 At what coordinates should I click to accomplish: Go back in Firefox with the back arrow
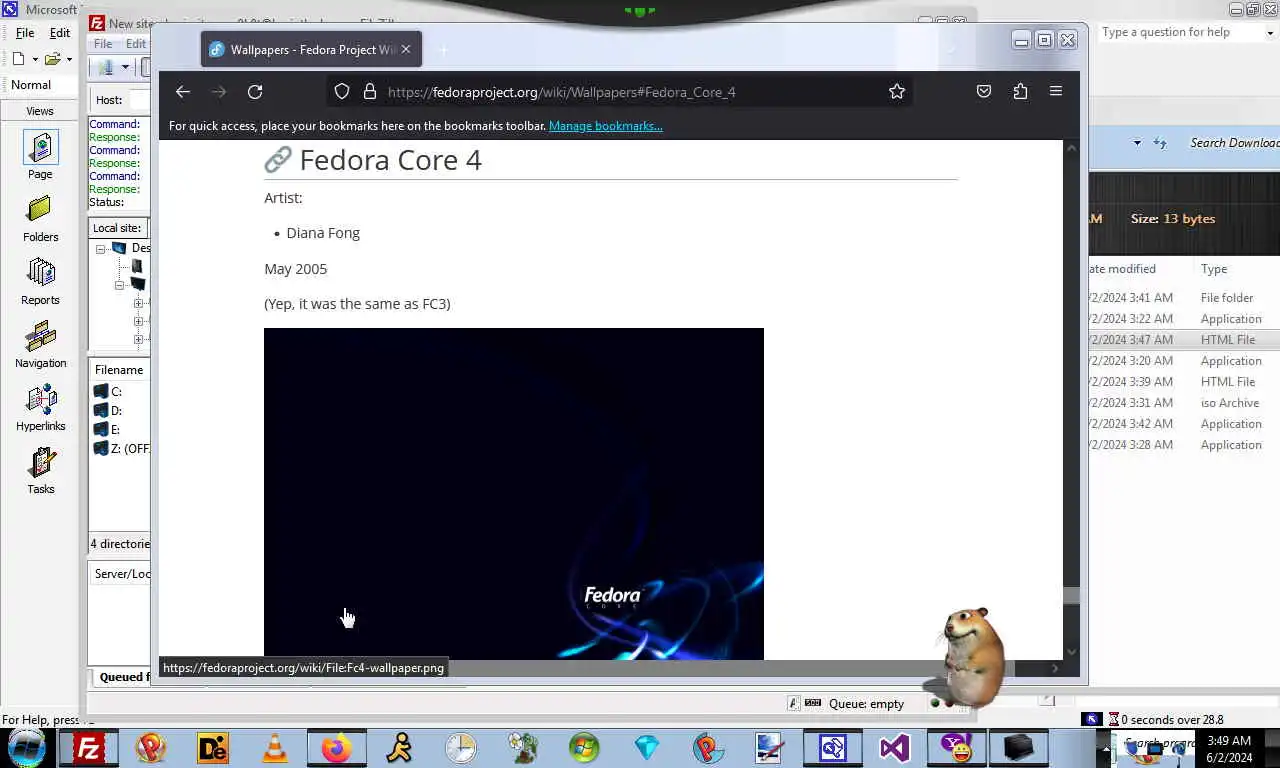click(x=182, y=91)
